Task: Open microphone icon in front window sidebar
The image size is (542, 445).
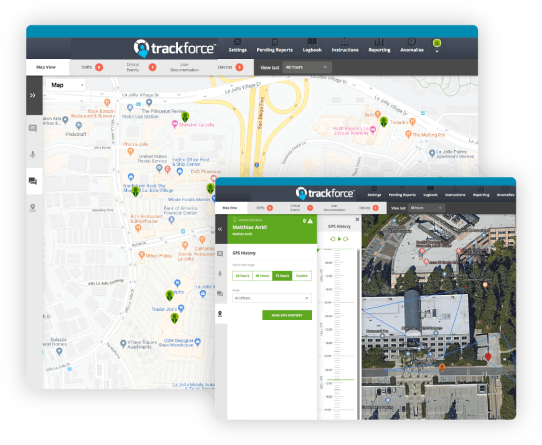Action: (220, 274)
